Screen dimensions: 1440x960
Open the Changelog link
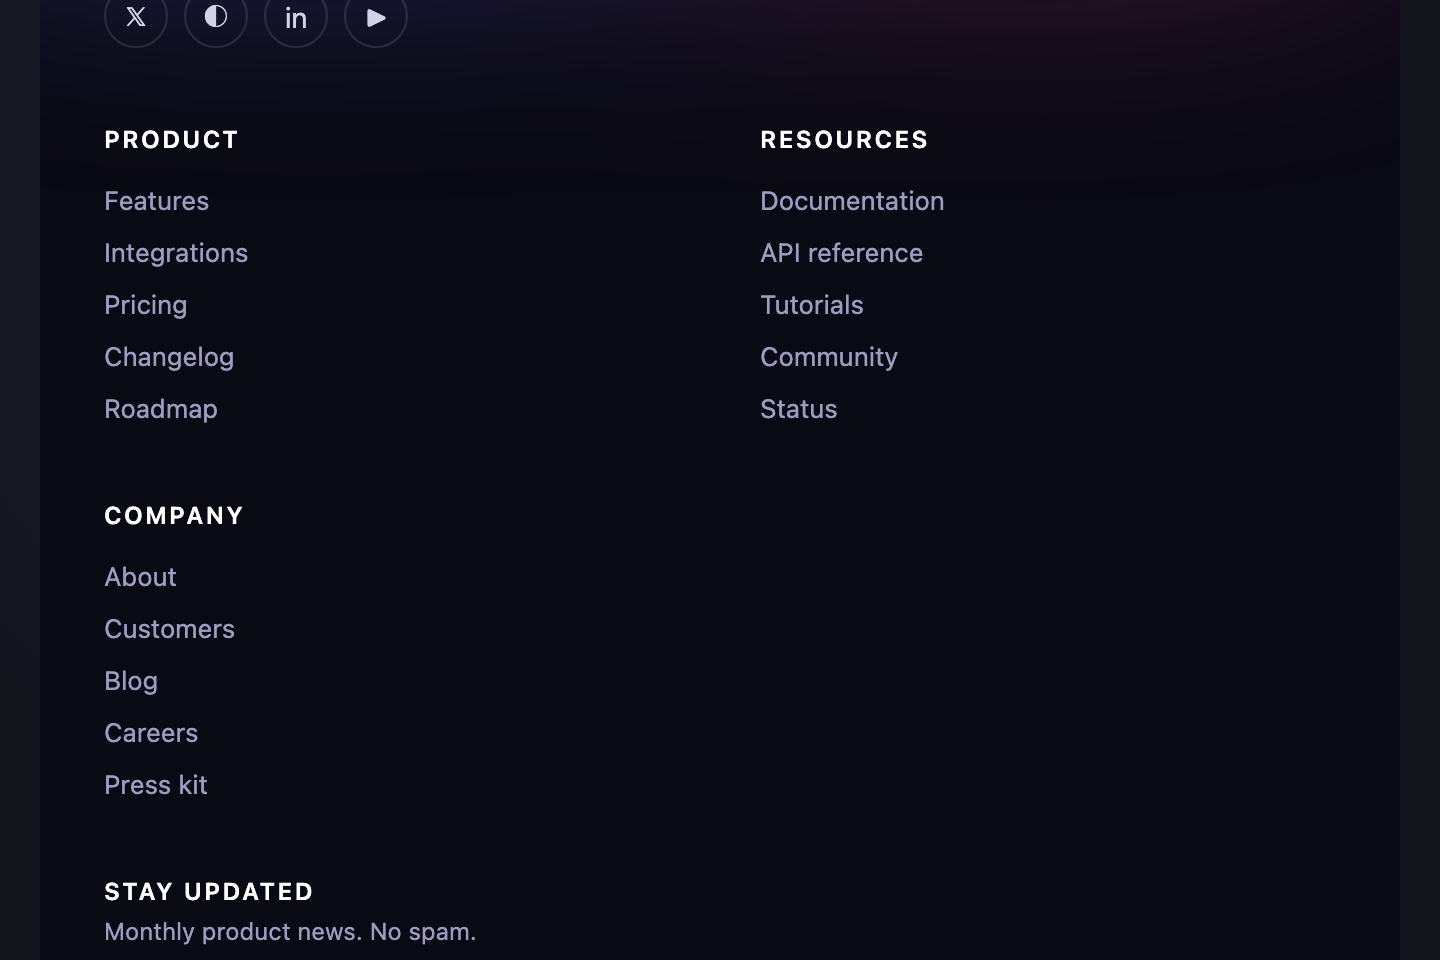click(x=169, y=357)
